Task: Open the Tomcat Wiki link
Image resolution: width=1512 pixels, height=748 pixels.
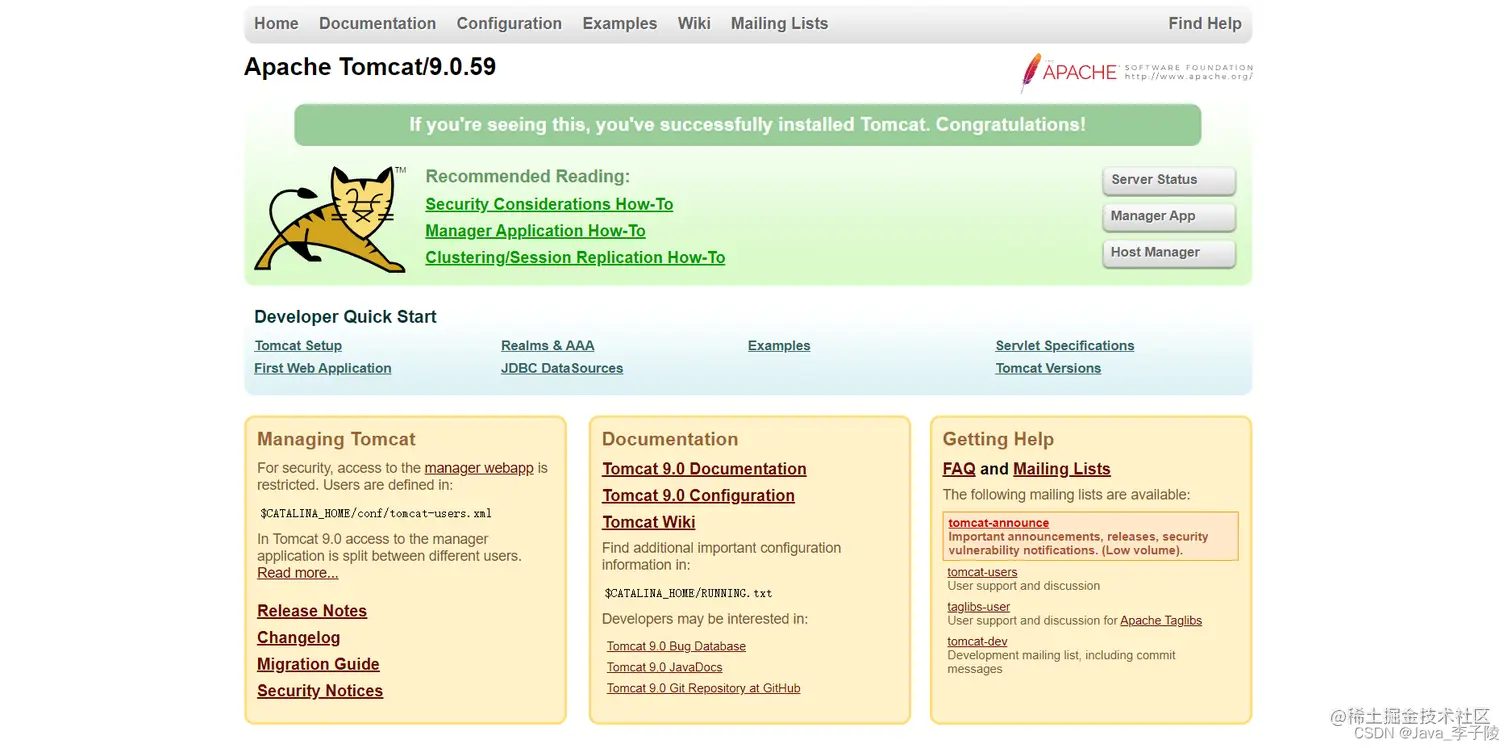Action: pyautogui.click(x=648, y=522)
